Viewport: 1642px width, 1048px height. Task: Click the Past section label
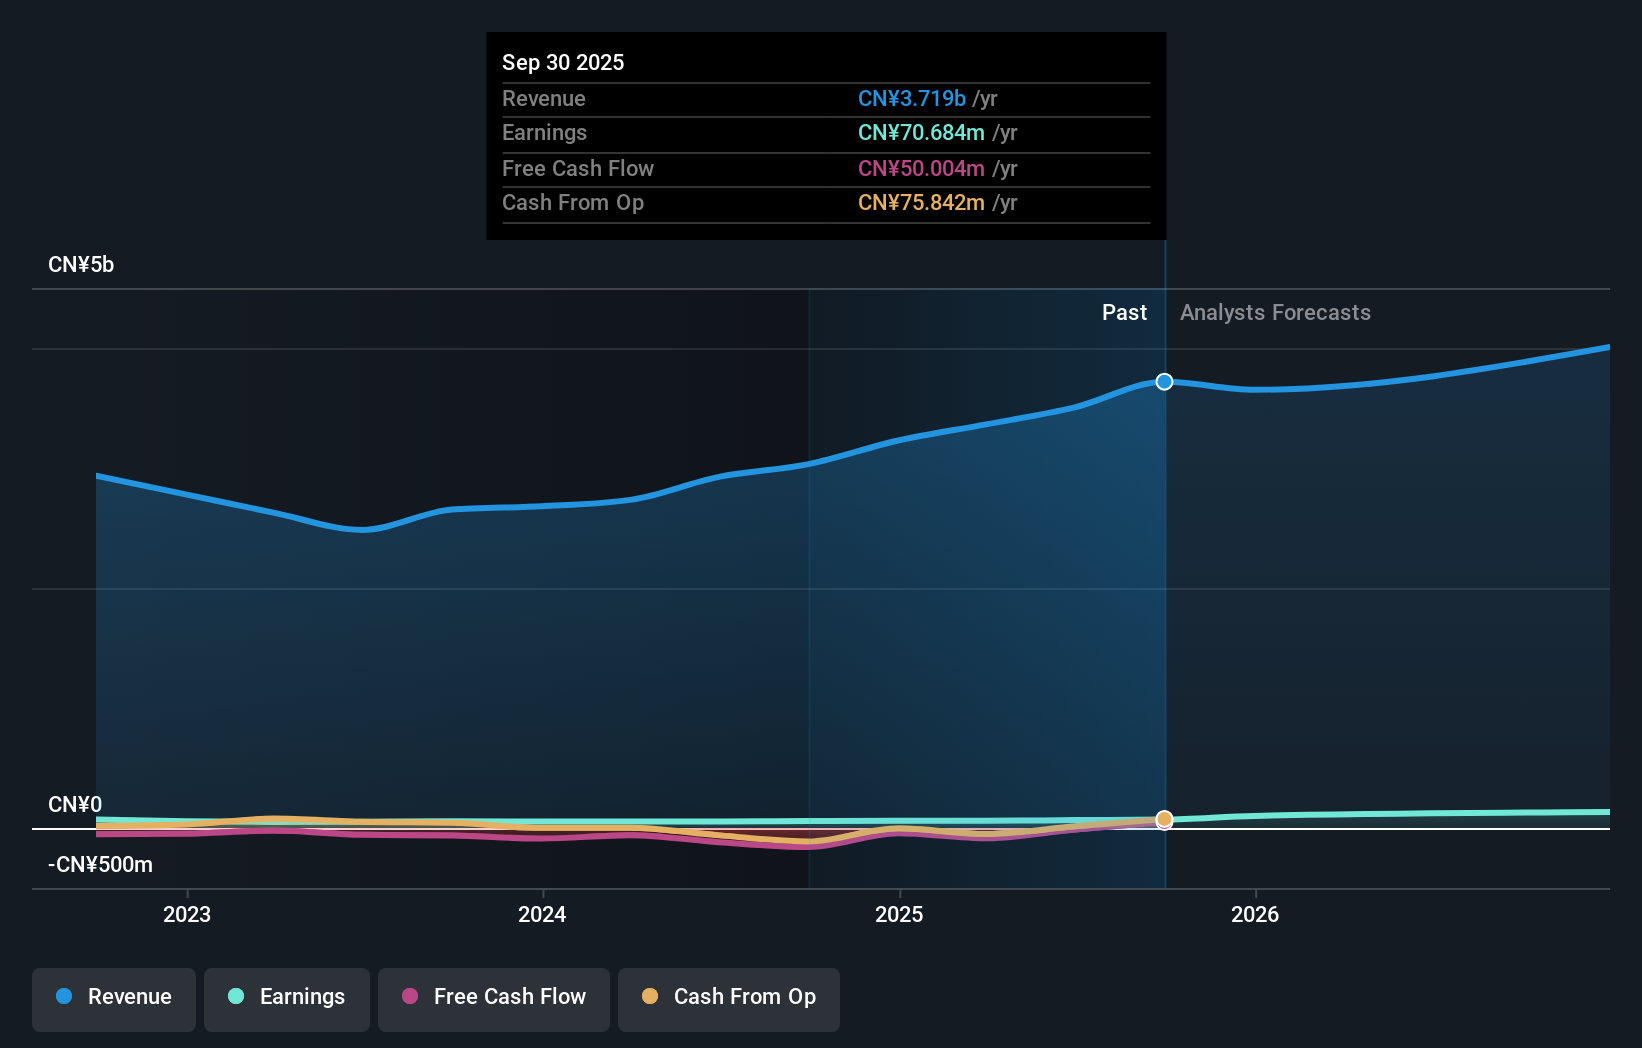pyautogui.click(x=1124, y=313)
